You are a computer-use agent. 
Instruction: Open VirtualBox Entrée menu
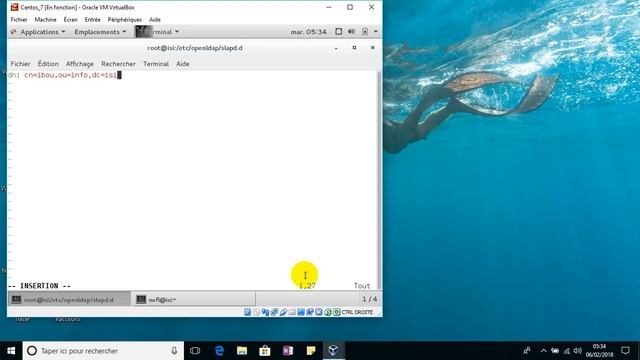pyautogui.click(x=92, y=20)
